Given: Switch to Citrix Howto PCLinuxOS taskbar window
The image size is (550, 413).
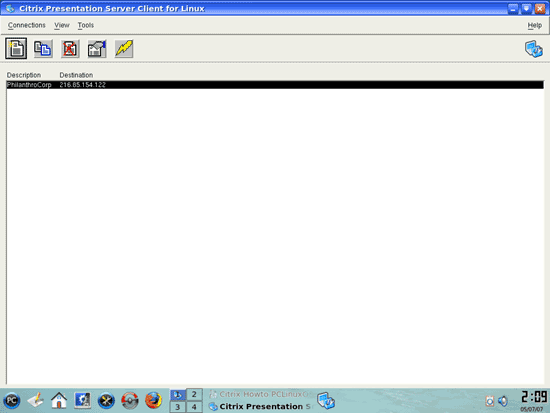Looking at the screenshot, I should 260,394.
